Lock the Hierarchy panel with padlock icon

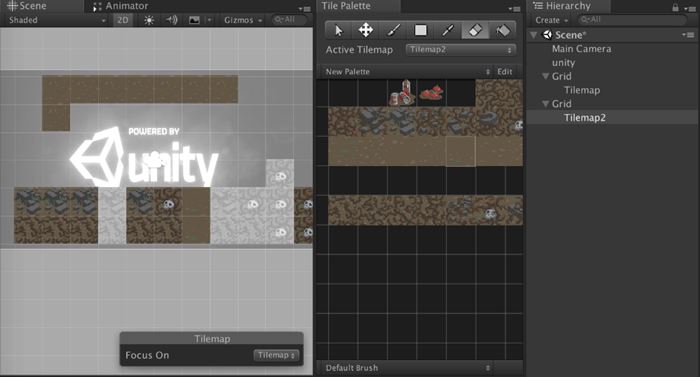click(675, 7)
